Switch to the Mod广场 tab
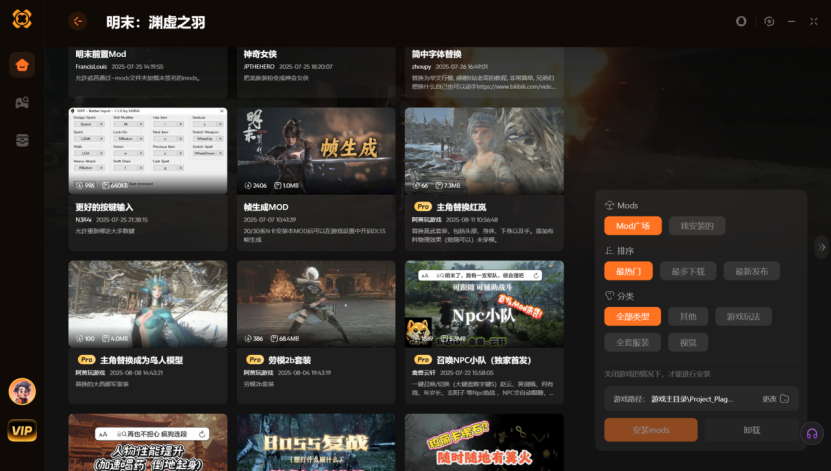The image size is (831, 471). click(633, 226)
